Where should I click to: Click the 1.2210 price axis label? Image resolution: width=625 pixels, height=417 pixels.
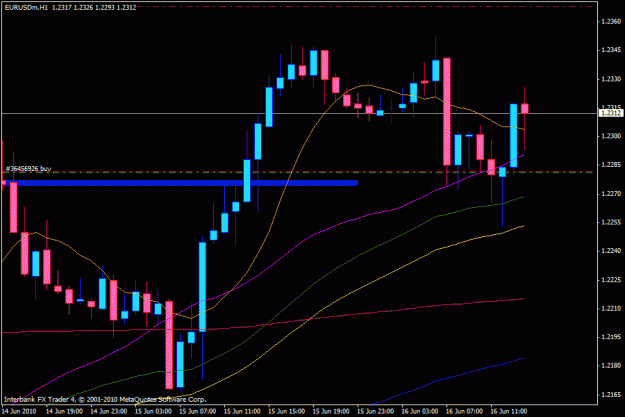[x=611, y=308]
